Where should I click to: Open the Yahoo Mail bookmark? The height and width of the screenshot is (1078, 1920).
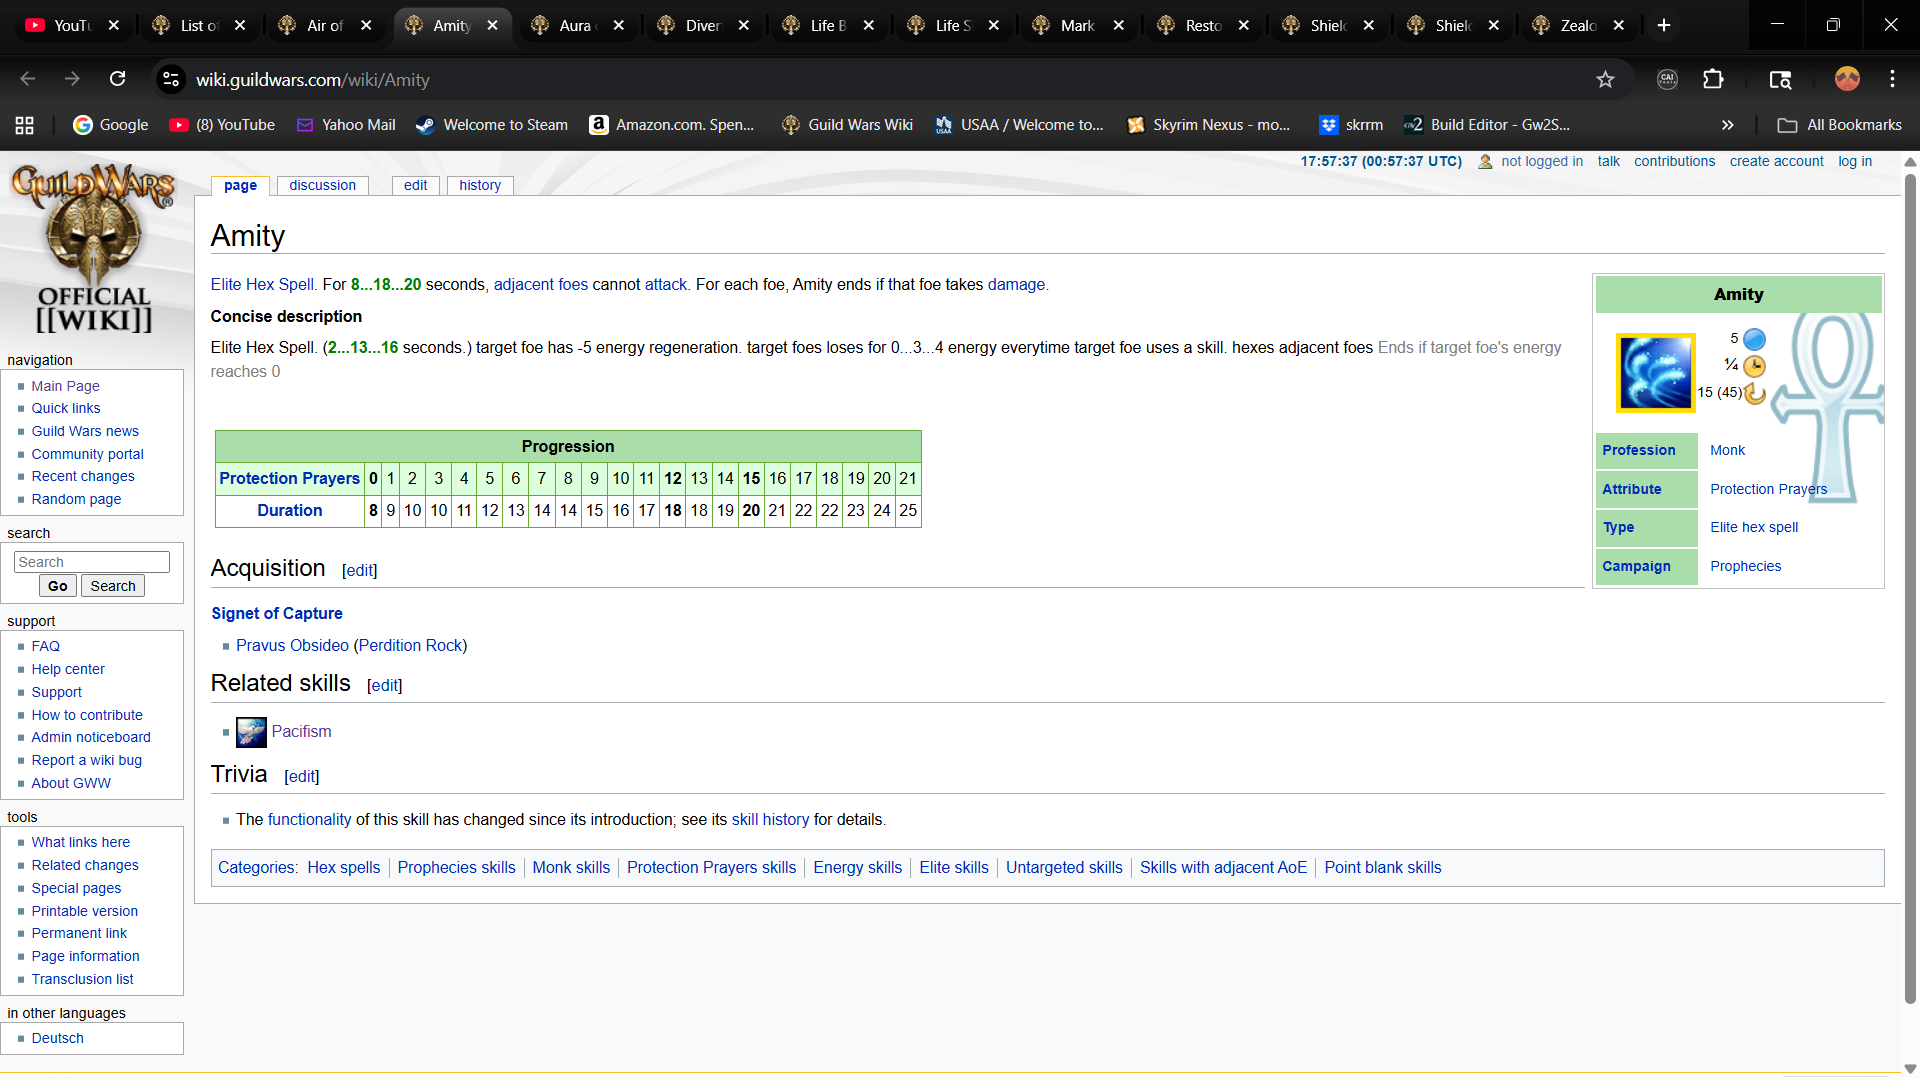pyautogui.click(x=346, y=125)
